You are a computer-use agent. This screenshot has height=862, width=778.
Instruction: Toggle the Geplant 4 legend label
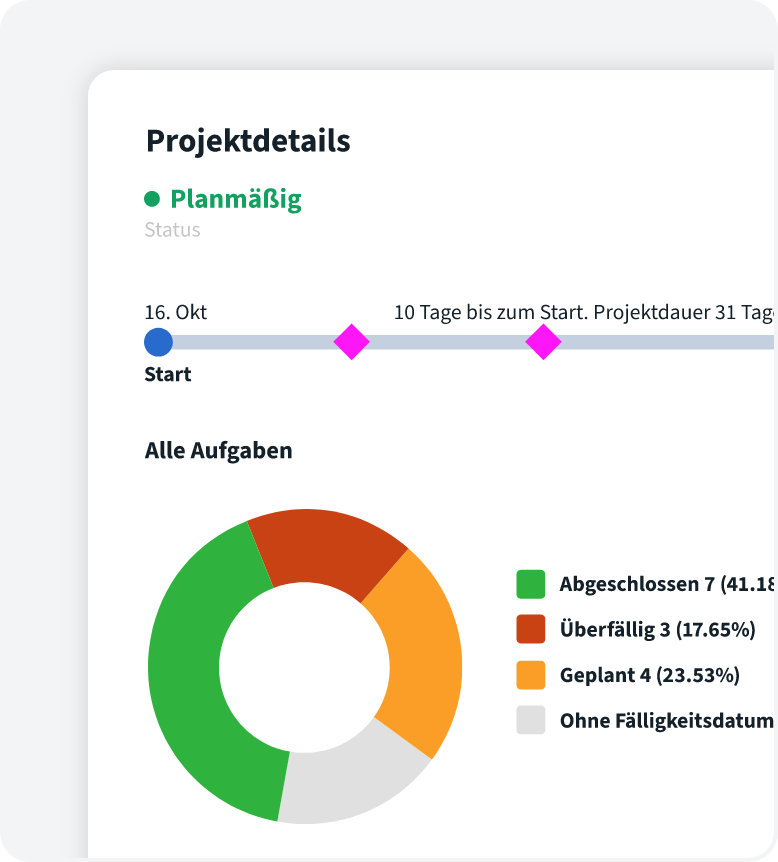click(x=649, y=675)
